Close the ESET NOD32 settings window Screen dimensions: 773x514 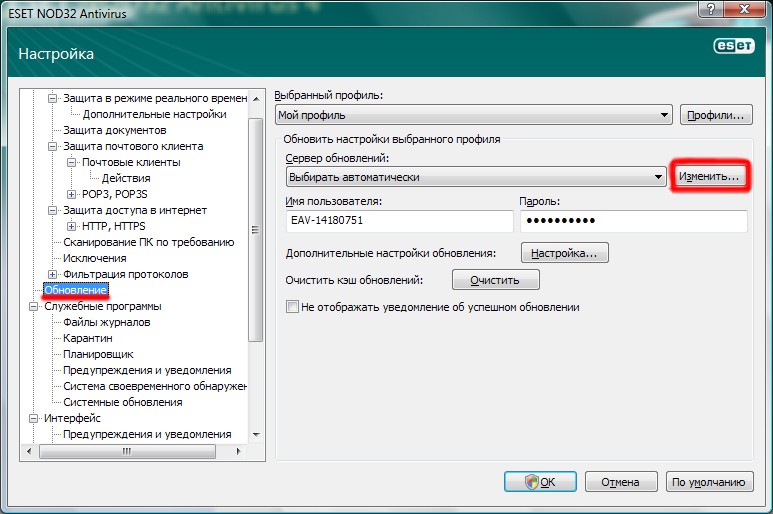[x=744, y=9]
